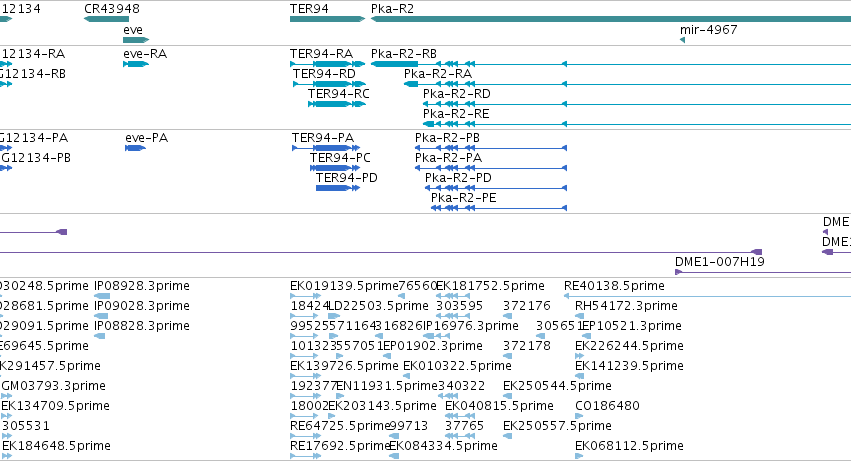The width and height of the screenshot is (851, 461).
Task: Click the 372176 EST label
Action: tap(526, 306)
